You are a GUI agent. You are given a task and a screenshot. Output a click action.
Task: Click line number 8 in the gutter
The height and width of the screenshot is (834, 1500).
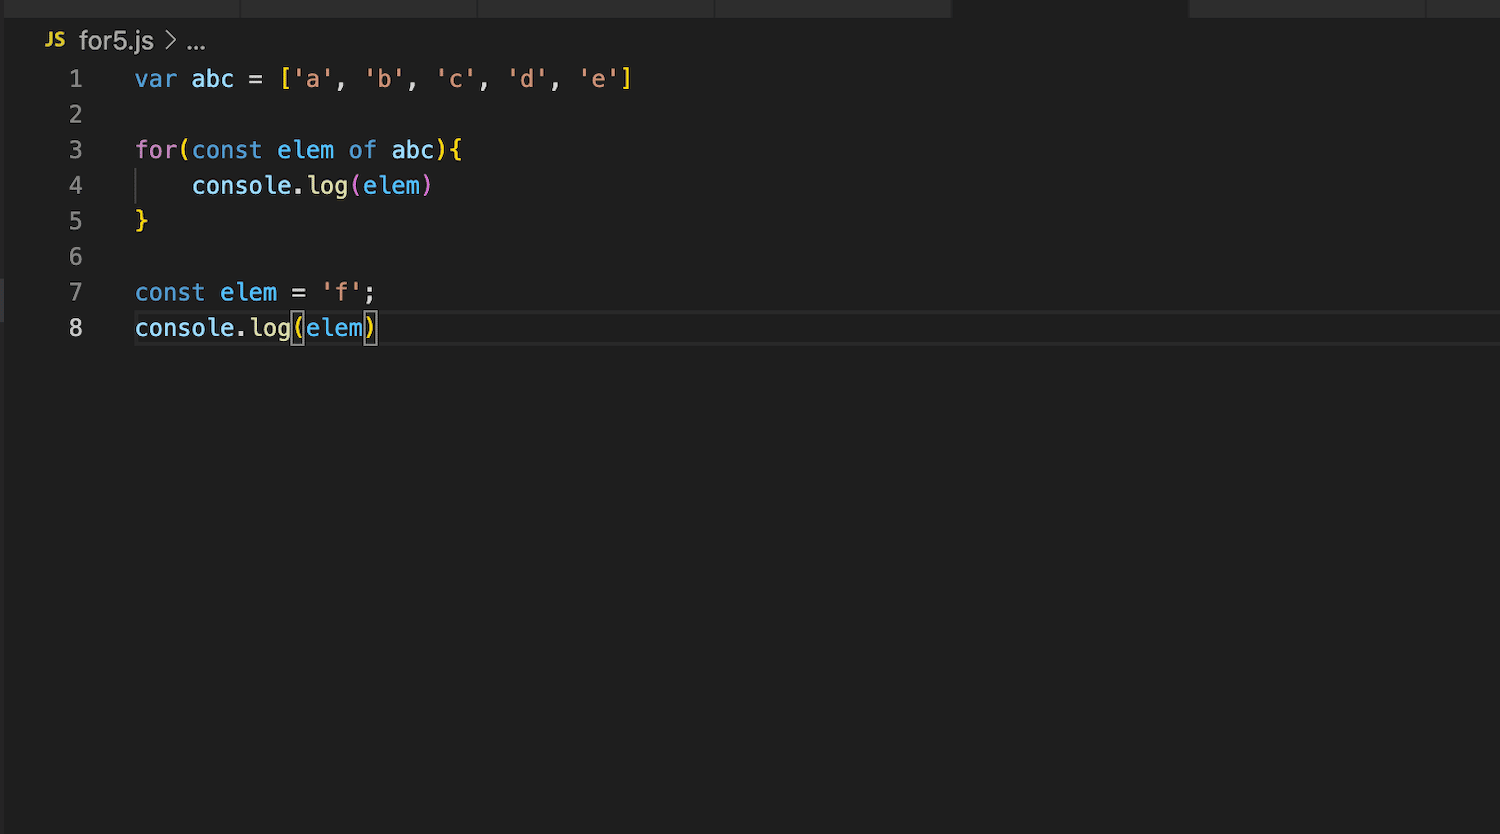coord(75,328)
